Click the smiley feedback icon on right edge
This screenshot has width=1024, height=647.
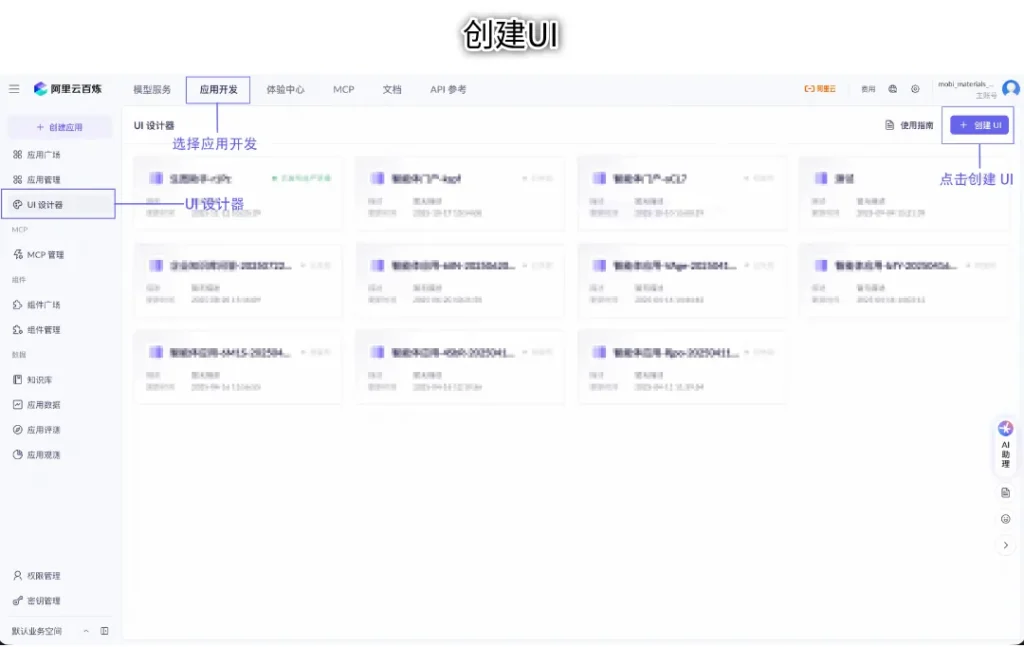tap(1005, 519)
